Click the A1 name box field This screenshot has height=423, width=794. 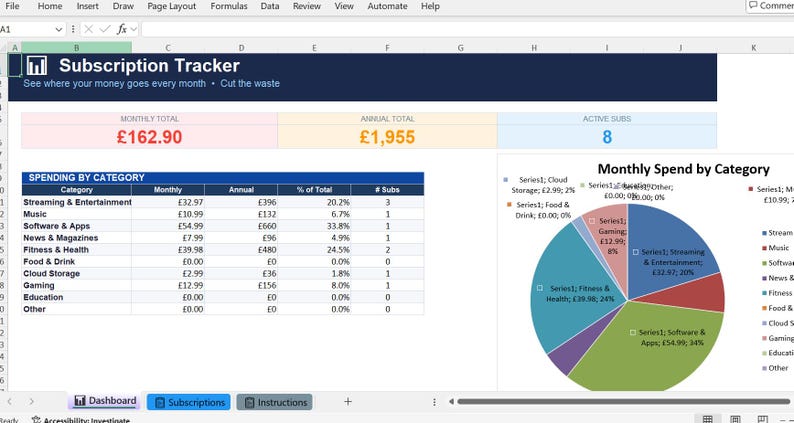26,30
